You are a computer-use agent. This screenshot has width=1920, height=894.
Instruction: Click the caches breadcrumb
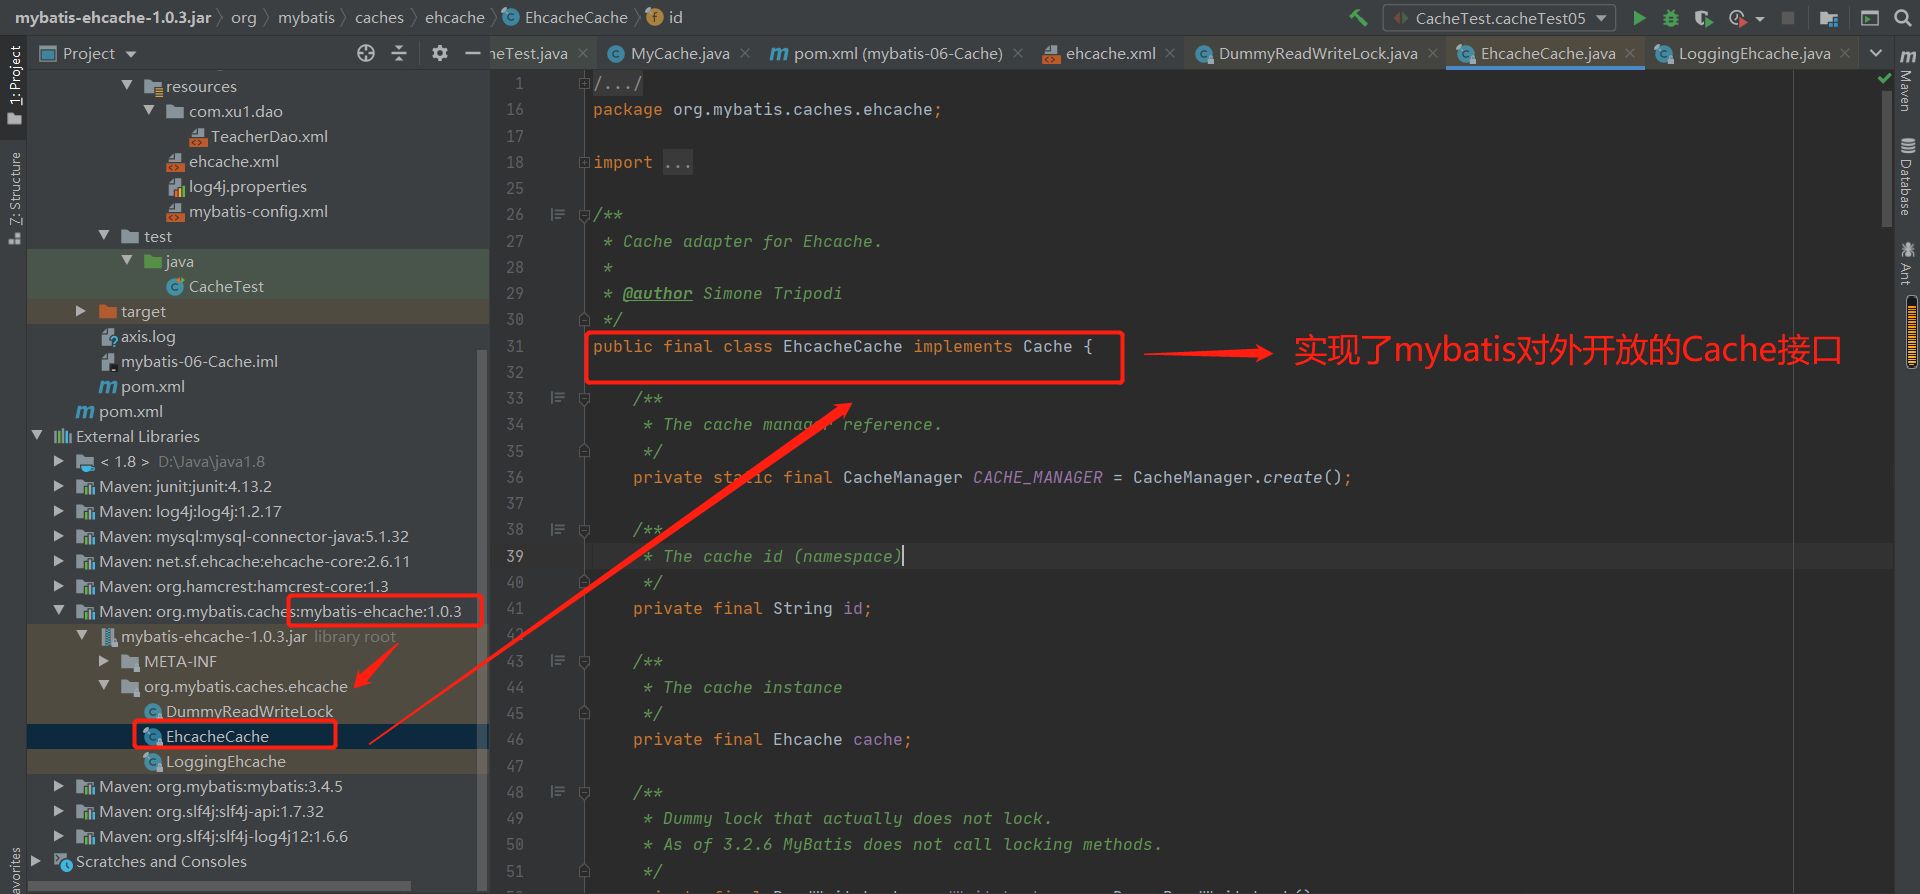[x=379, y=17]
